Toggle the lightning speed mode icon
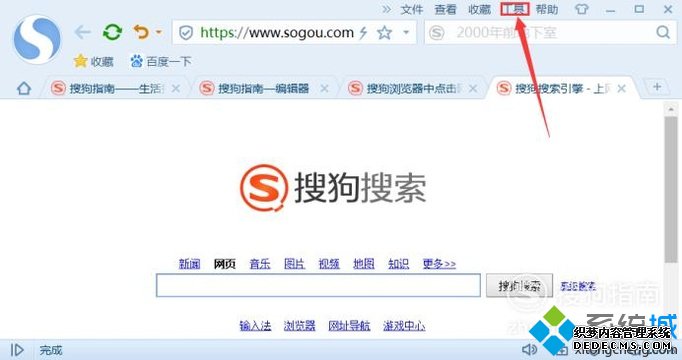Image resolution: width=682 pixels, height=360 pixels. [363, 33]
